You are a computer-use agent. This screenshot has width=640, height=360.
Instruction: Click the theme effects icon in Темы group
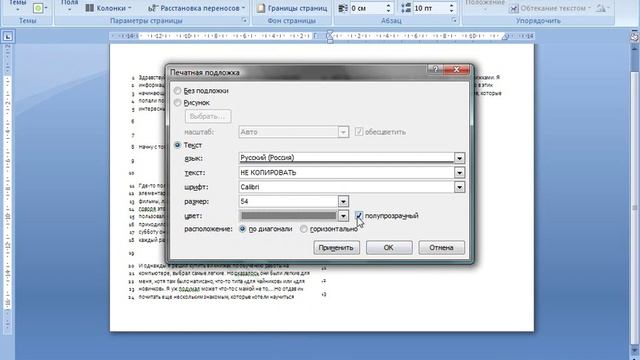coord(40,8)
